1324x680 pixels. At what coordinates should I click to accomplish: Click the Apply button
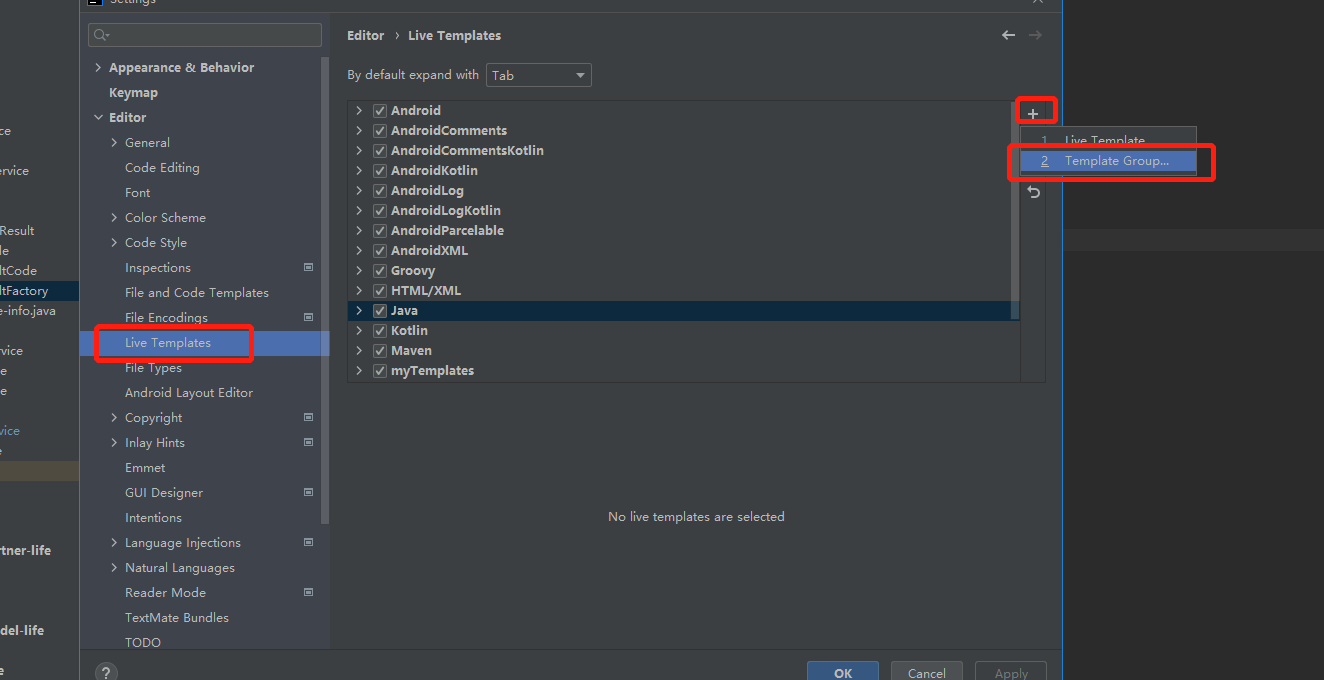coord(1011,672)
